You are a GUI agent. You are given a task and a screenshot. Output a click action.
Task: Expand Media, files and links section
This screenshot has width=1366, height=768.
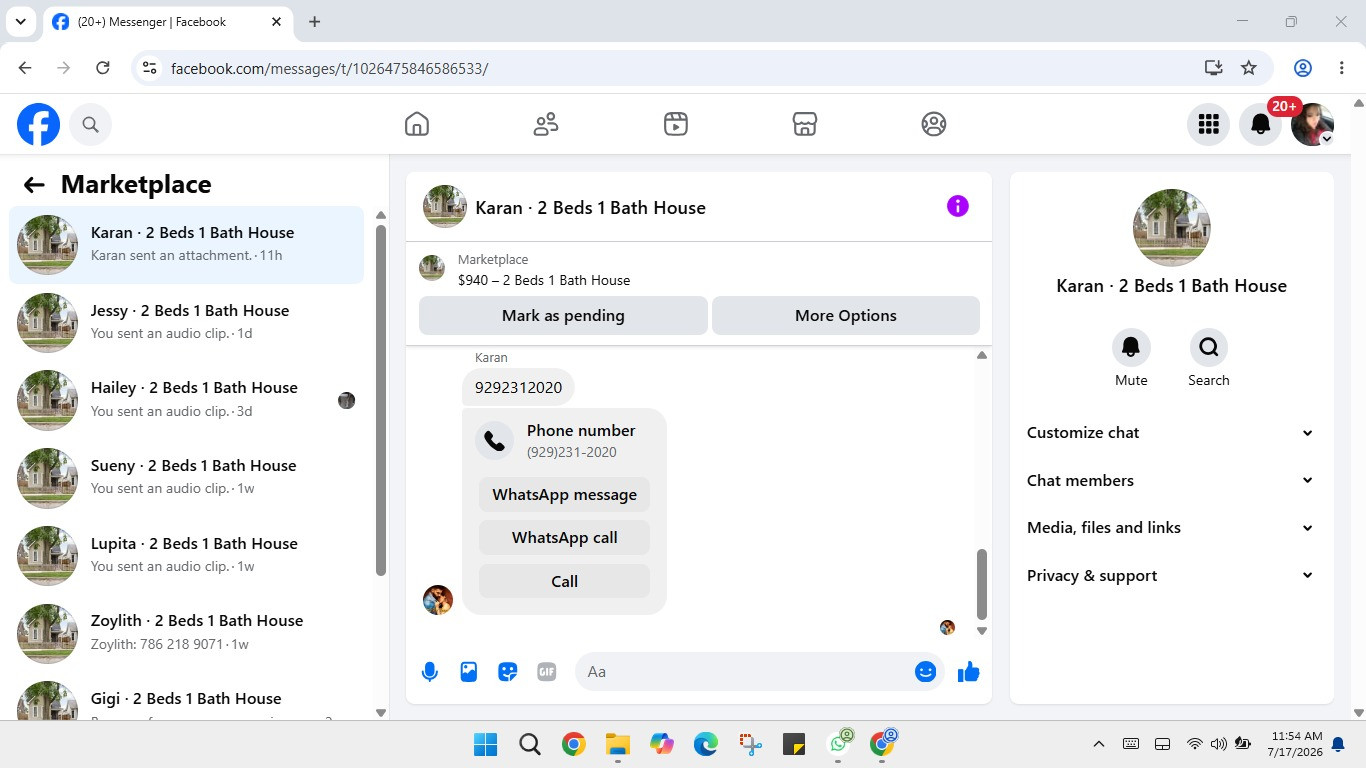click(x=1171, y=528)
